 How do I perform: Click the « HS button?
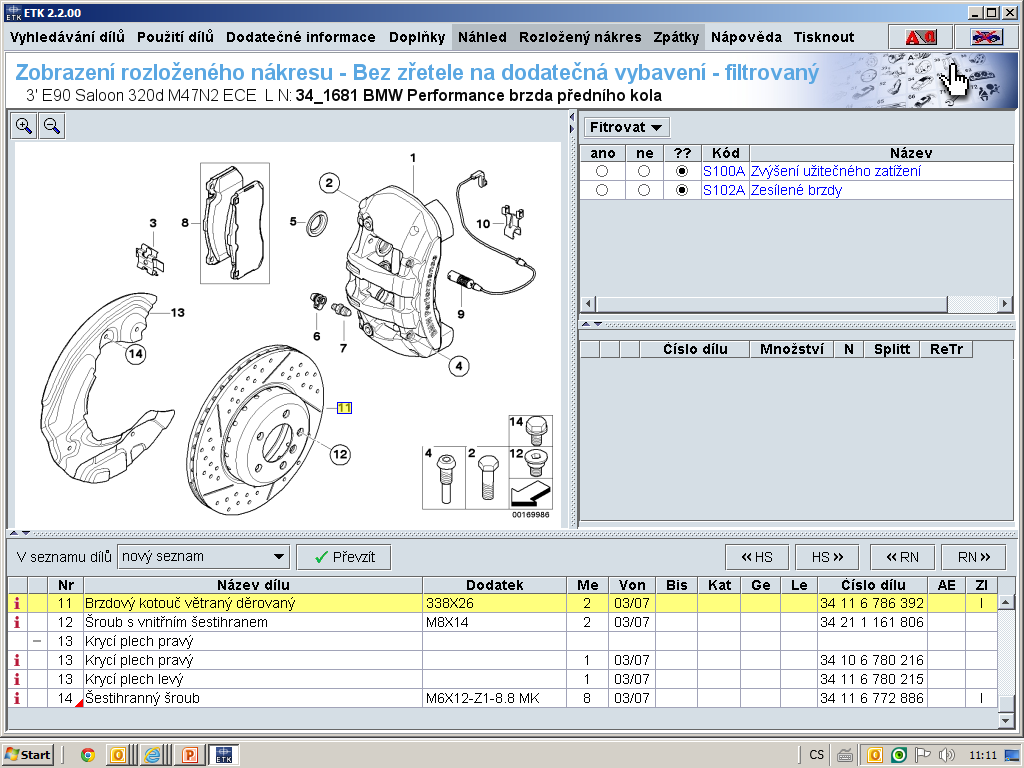coord(757,557)
